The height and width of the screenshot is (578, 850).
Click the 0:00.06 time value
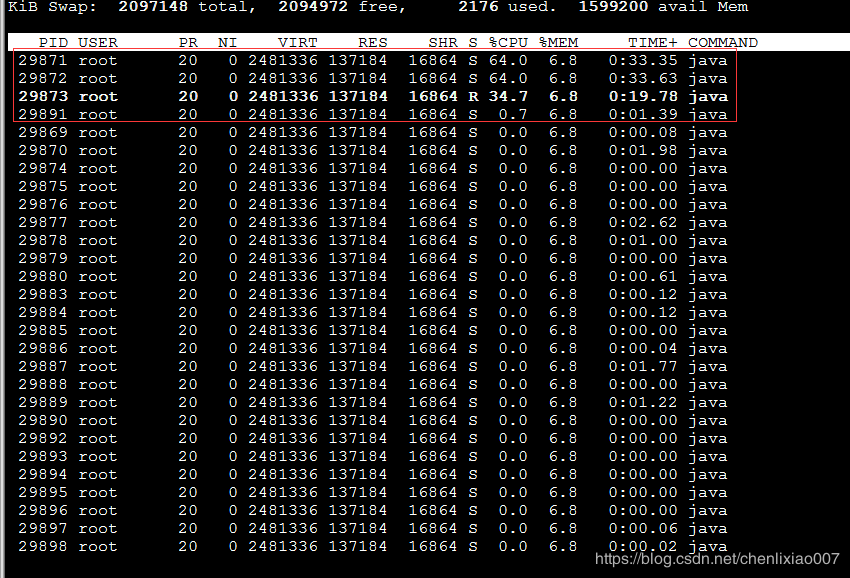pyautogui.click(x=643, y=528)
